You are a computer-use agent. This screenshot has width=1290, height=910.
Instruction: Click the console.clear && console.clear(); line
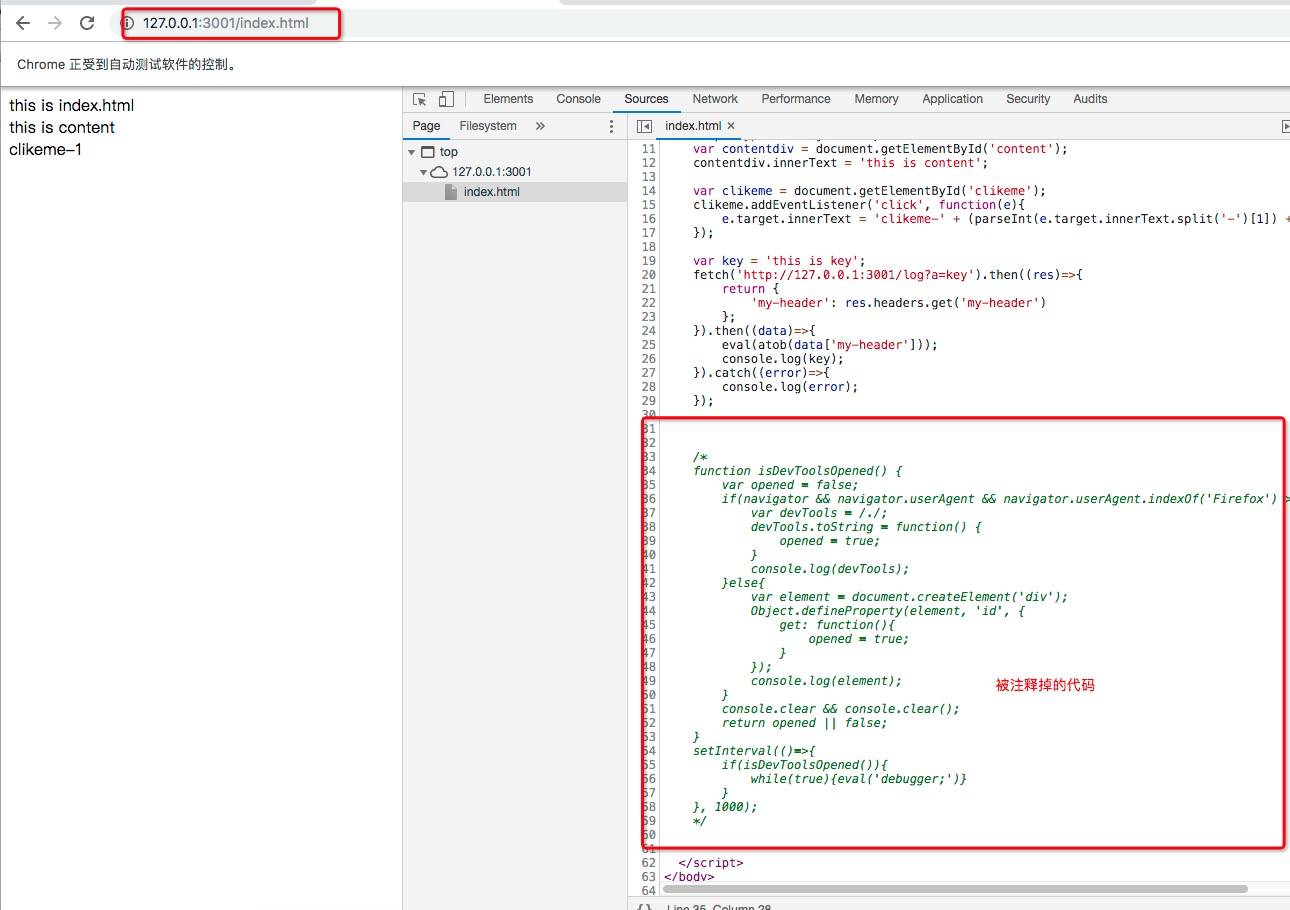pos(841,709)
